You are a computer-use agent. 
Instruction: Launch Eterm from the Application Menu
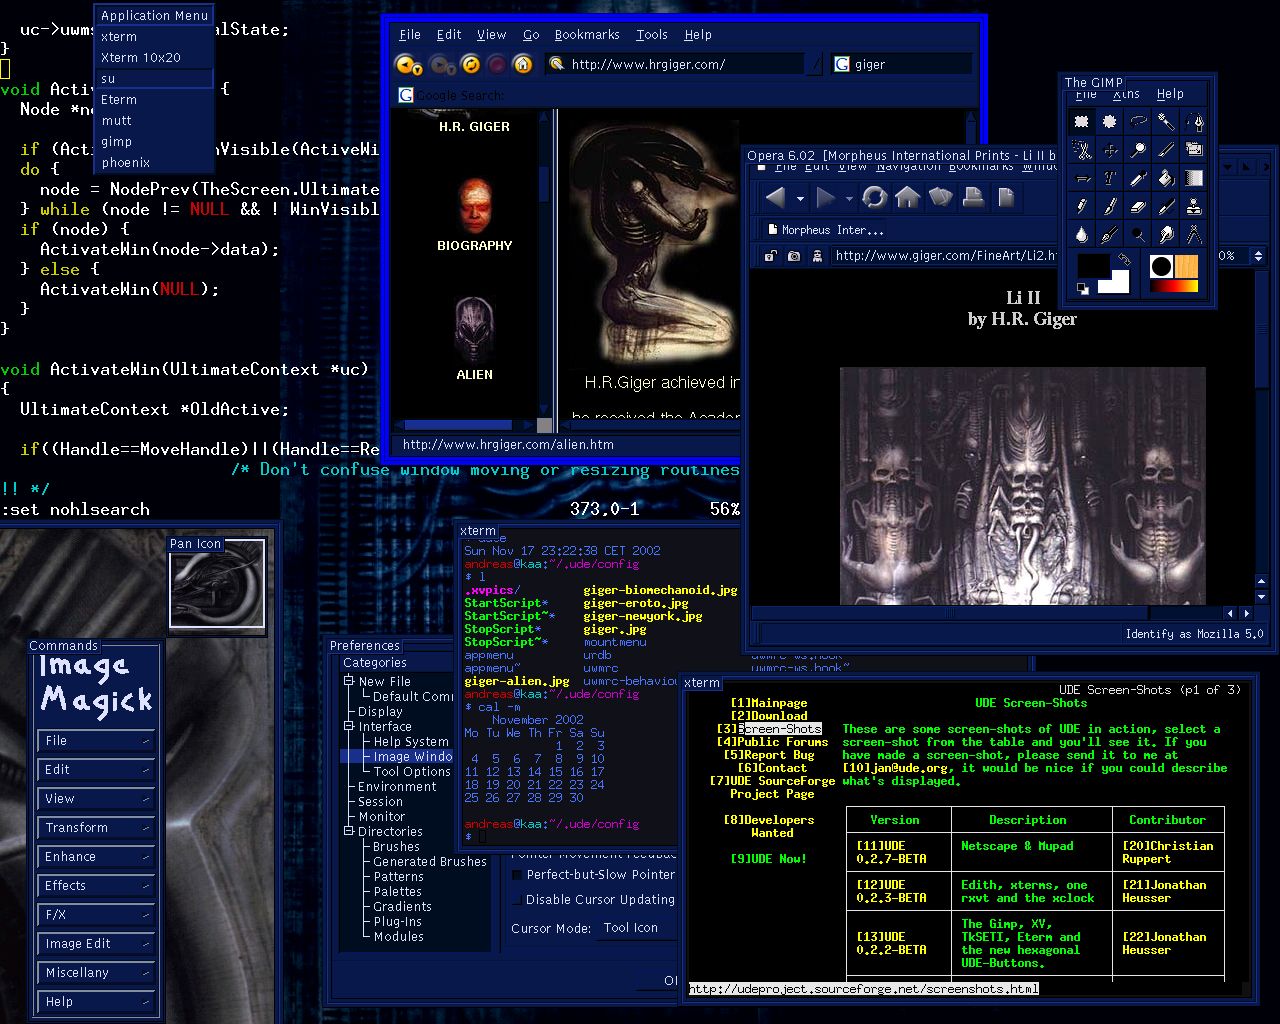[x=154, y=99]
